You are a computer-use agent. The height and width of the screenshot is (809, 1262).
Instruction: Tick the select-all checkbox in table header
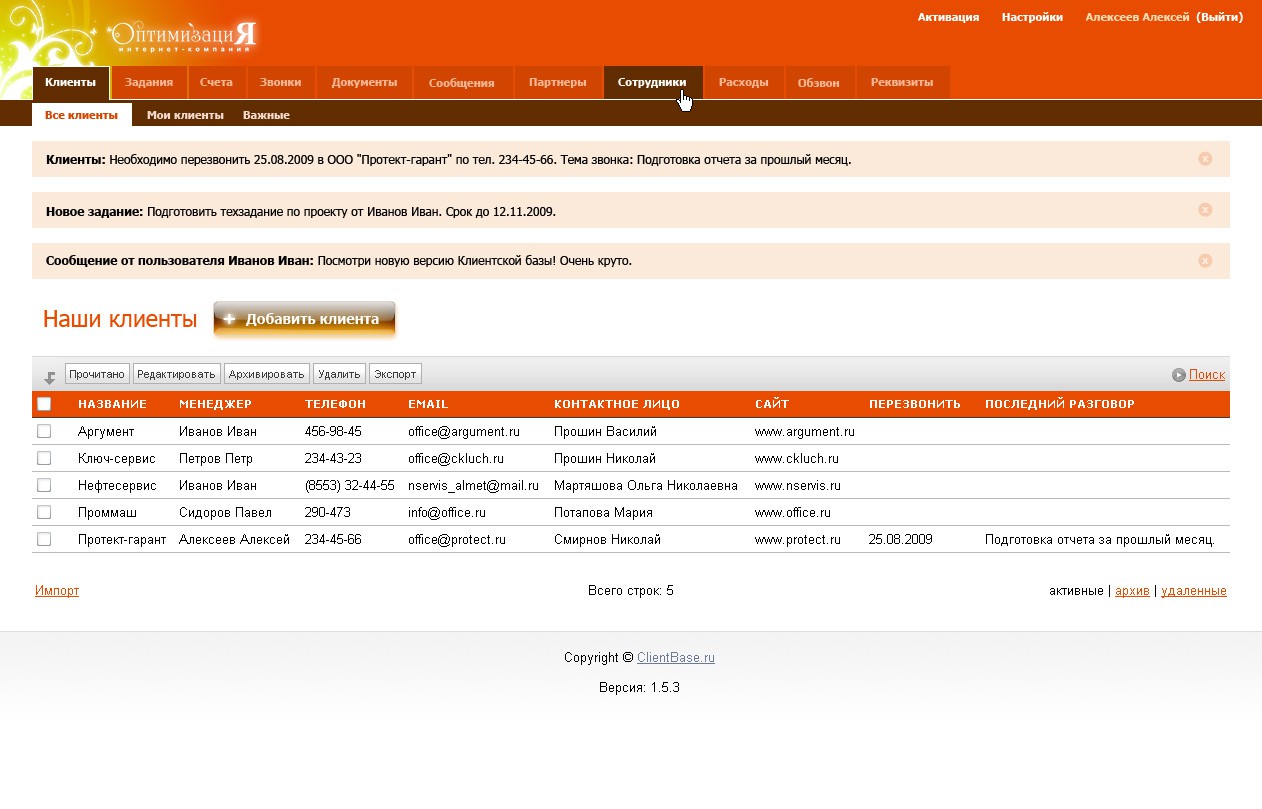click(44, 404)
